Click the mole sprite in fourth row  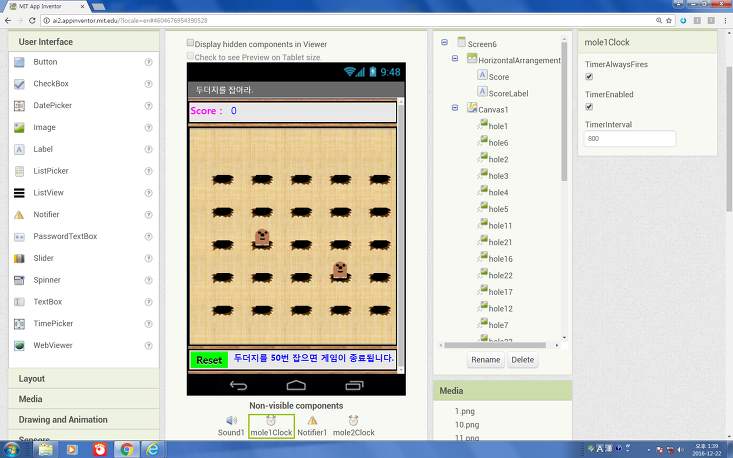pyautogui.click(x=340, y=270)
